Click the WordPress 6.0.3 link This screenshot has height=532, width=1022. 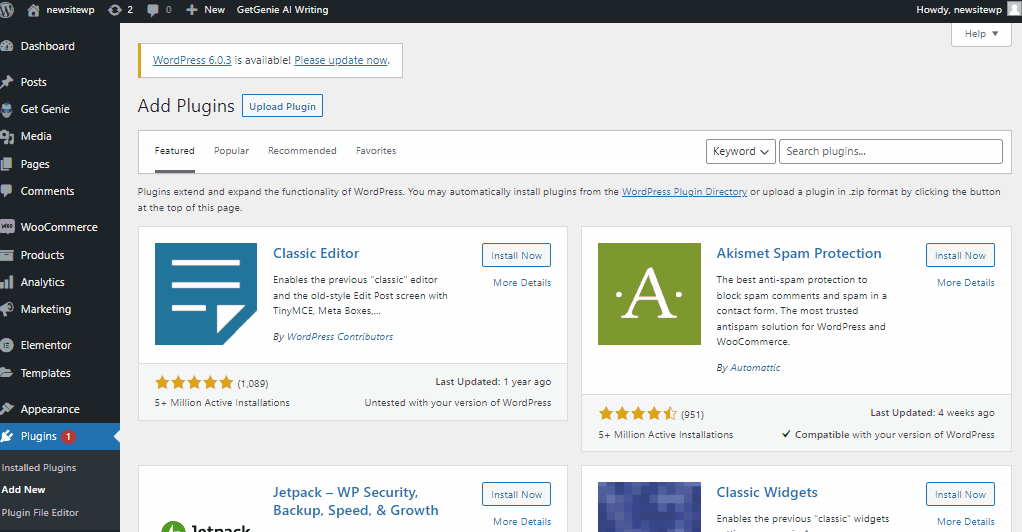pos(192,60)
